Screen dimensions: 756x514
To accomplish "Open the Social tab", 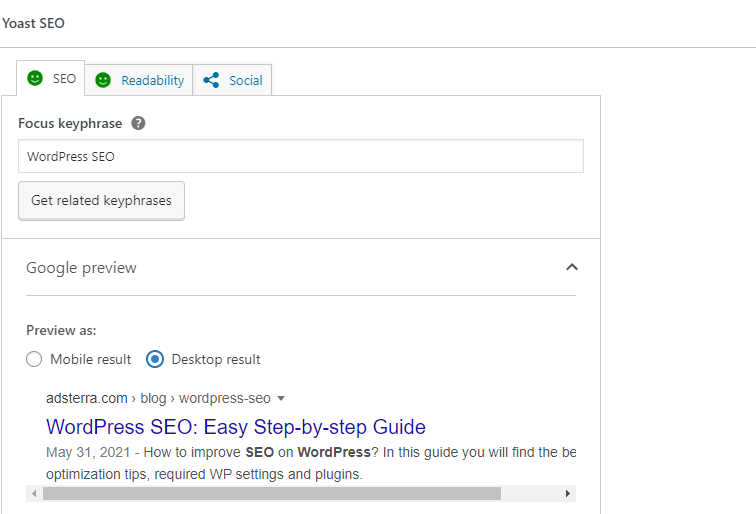I will (x=232, y=80).
